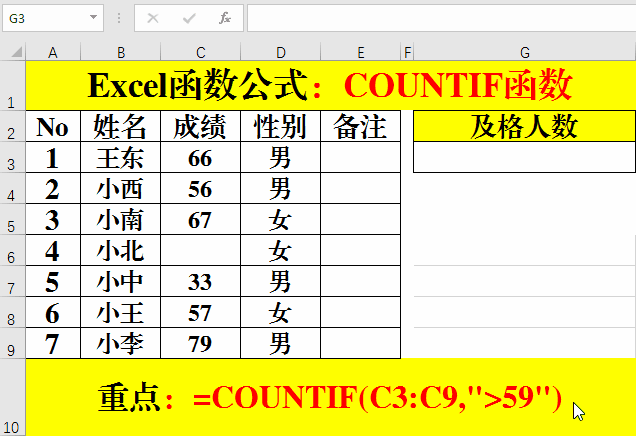636x436 pixels.
Task: Click the name cell '小北'
Action: [120, 250]
